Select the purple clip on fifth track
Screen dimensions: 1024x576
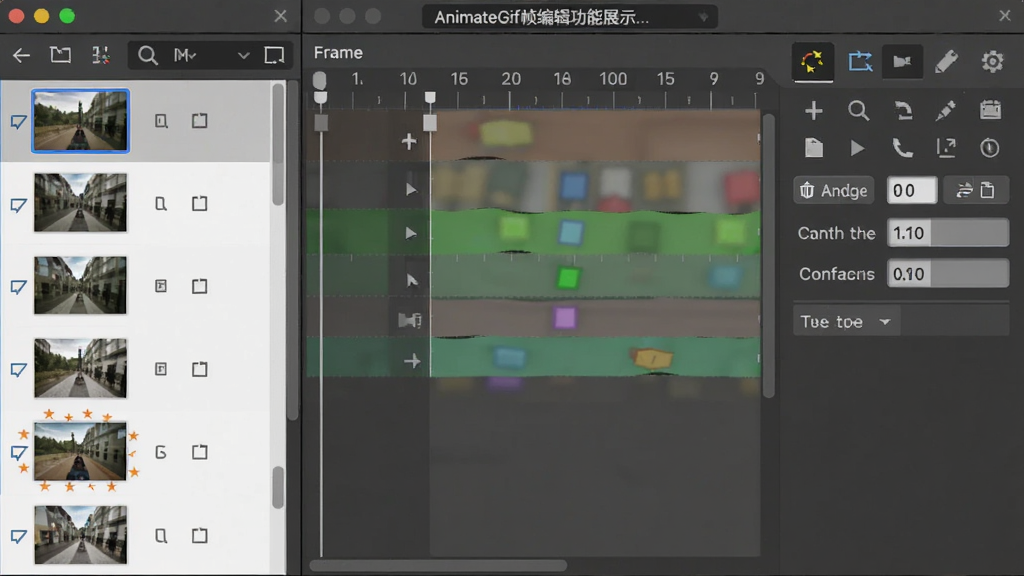coord(565,318)
